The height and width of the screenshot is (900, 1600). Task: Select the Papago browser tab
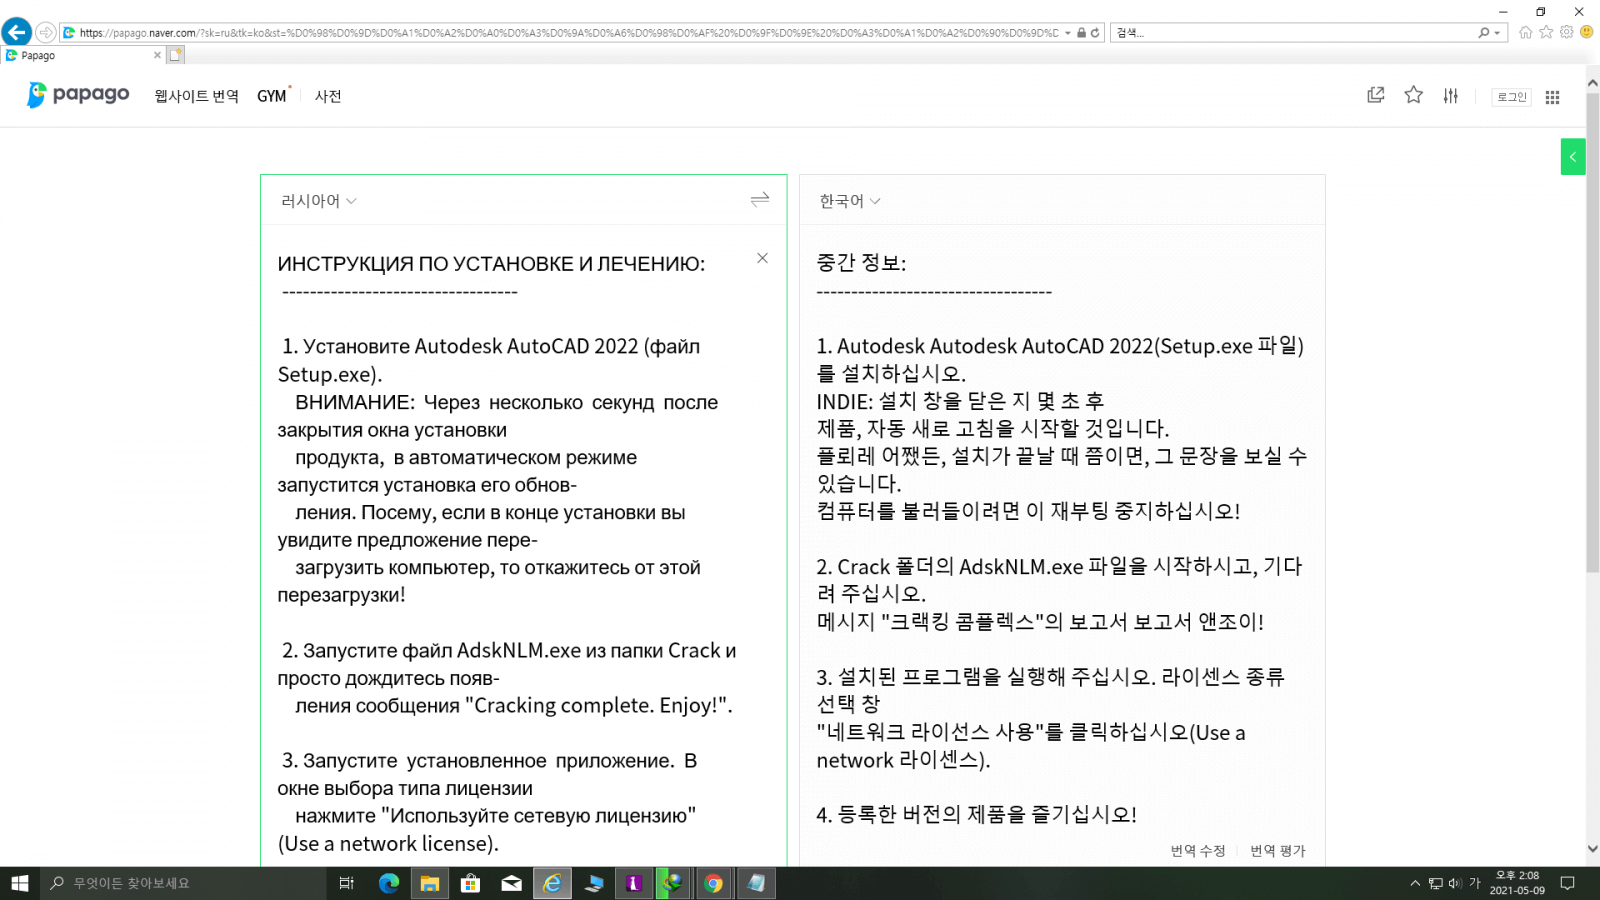click(83, 55)
